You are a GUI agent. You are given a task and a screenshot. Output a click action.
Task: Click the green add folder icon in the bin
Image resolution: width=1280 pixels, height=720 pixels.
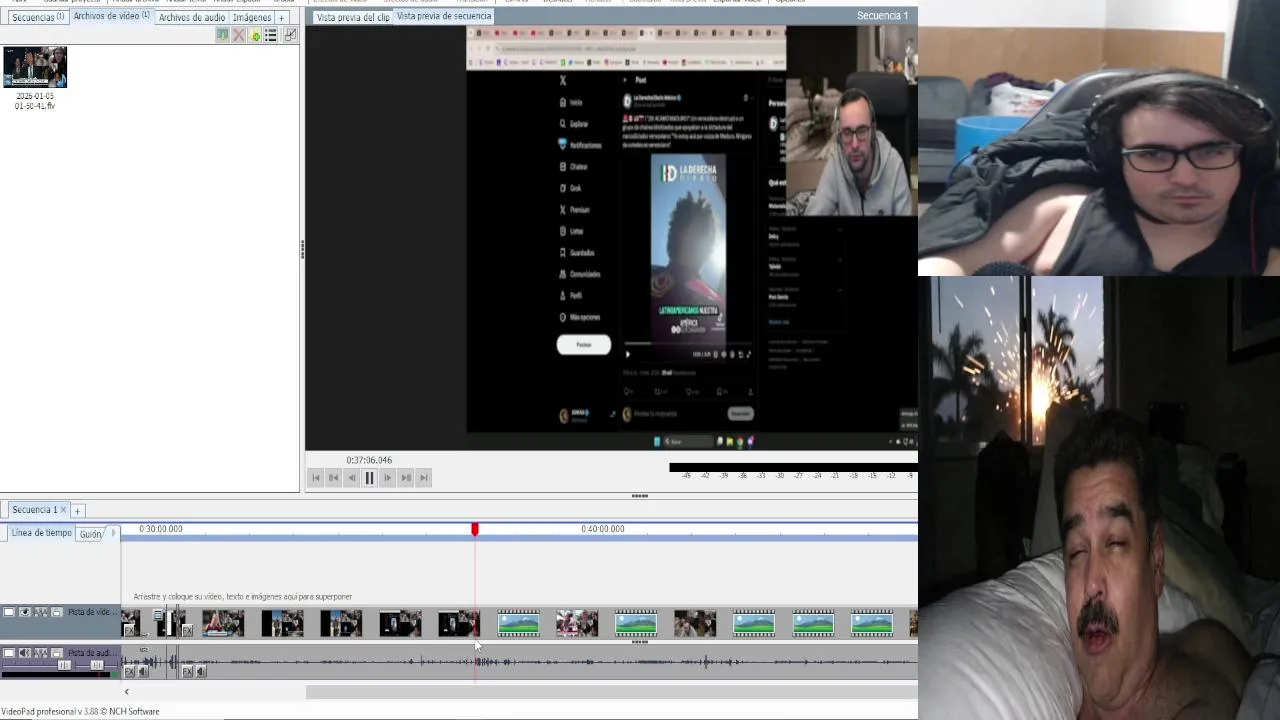(255, 34)
